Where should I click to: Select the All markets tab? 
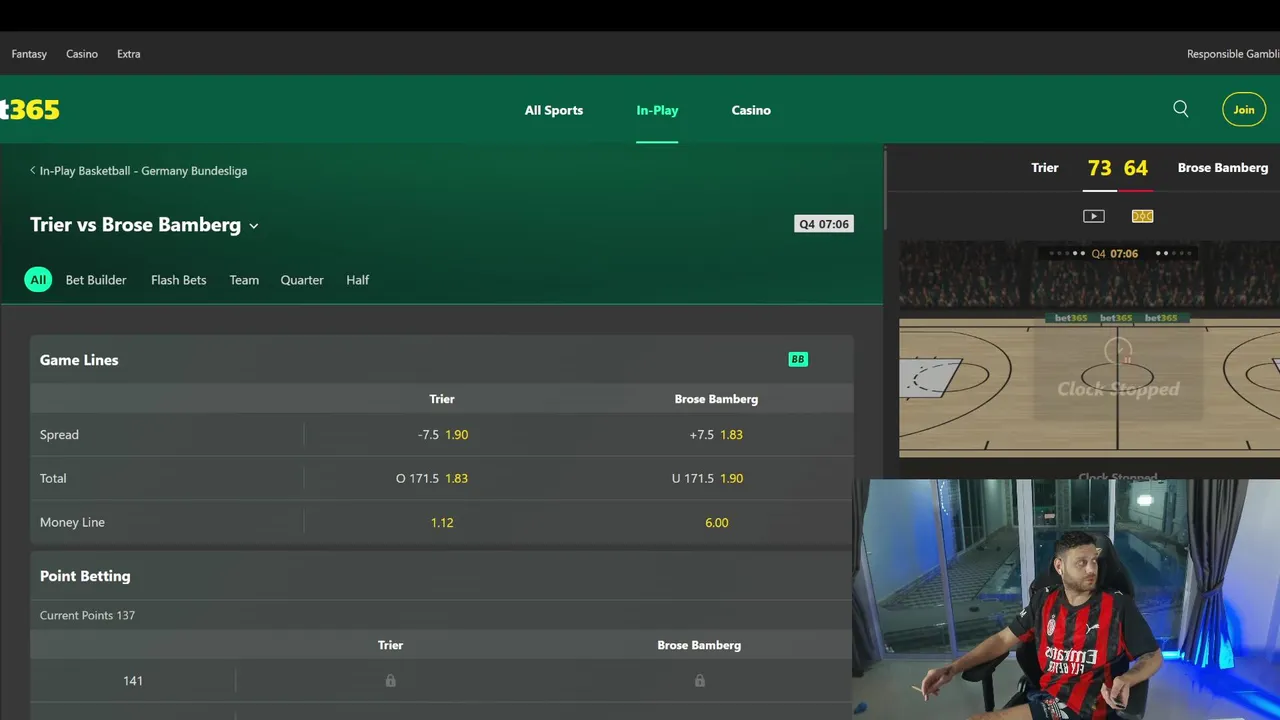[38, 280]
